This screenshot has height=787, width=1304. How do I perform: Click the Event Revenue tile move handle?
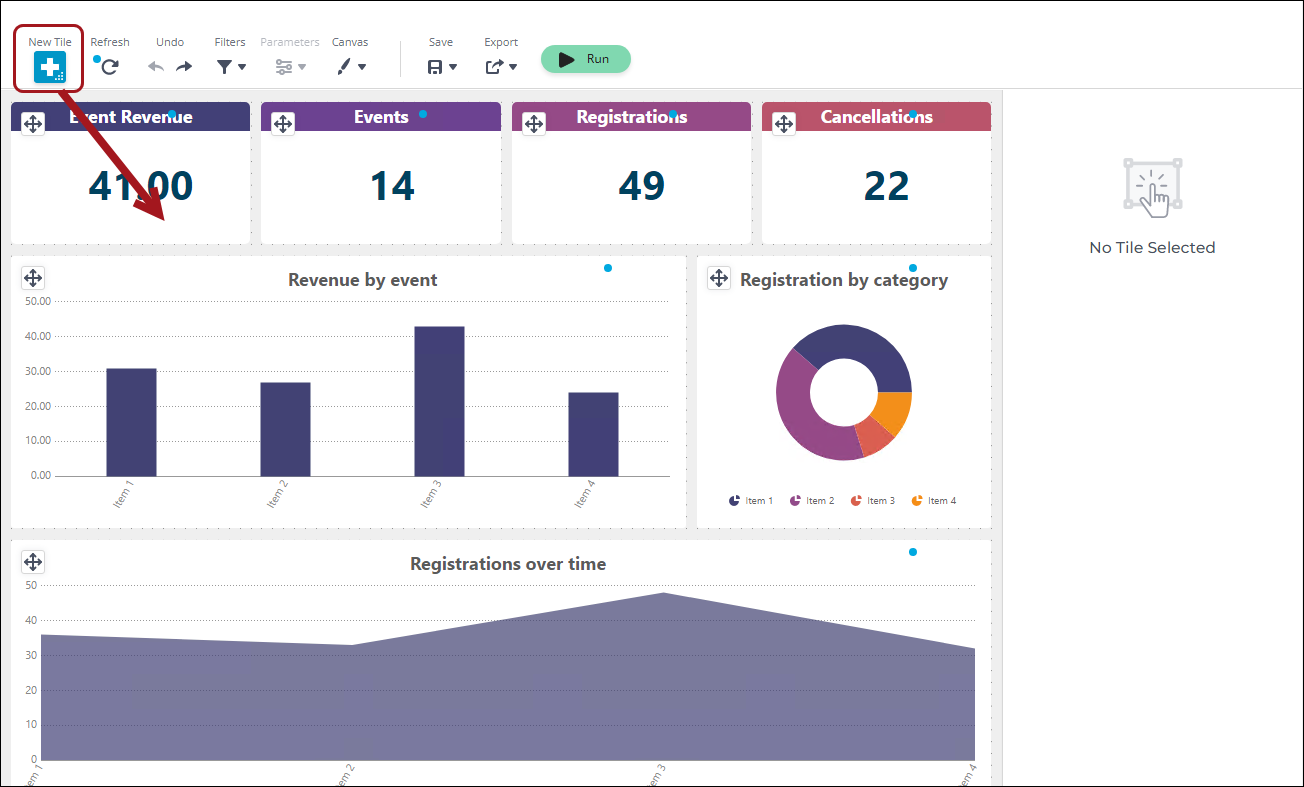pos(33,123)
